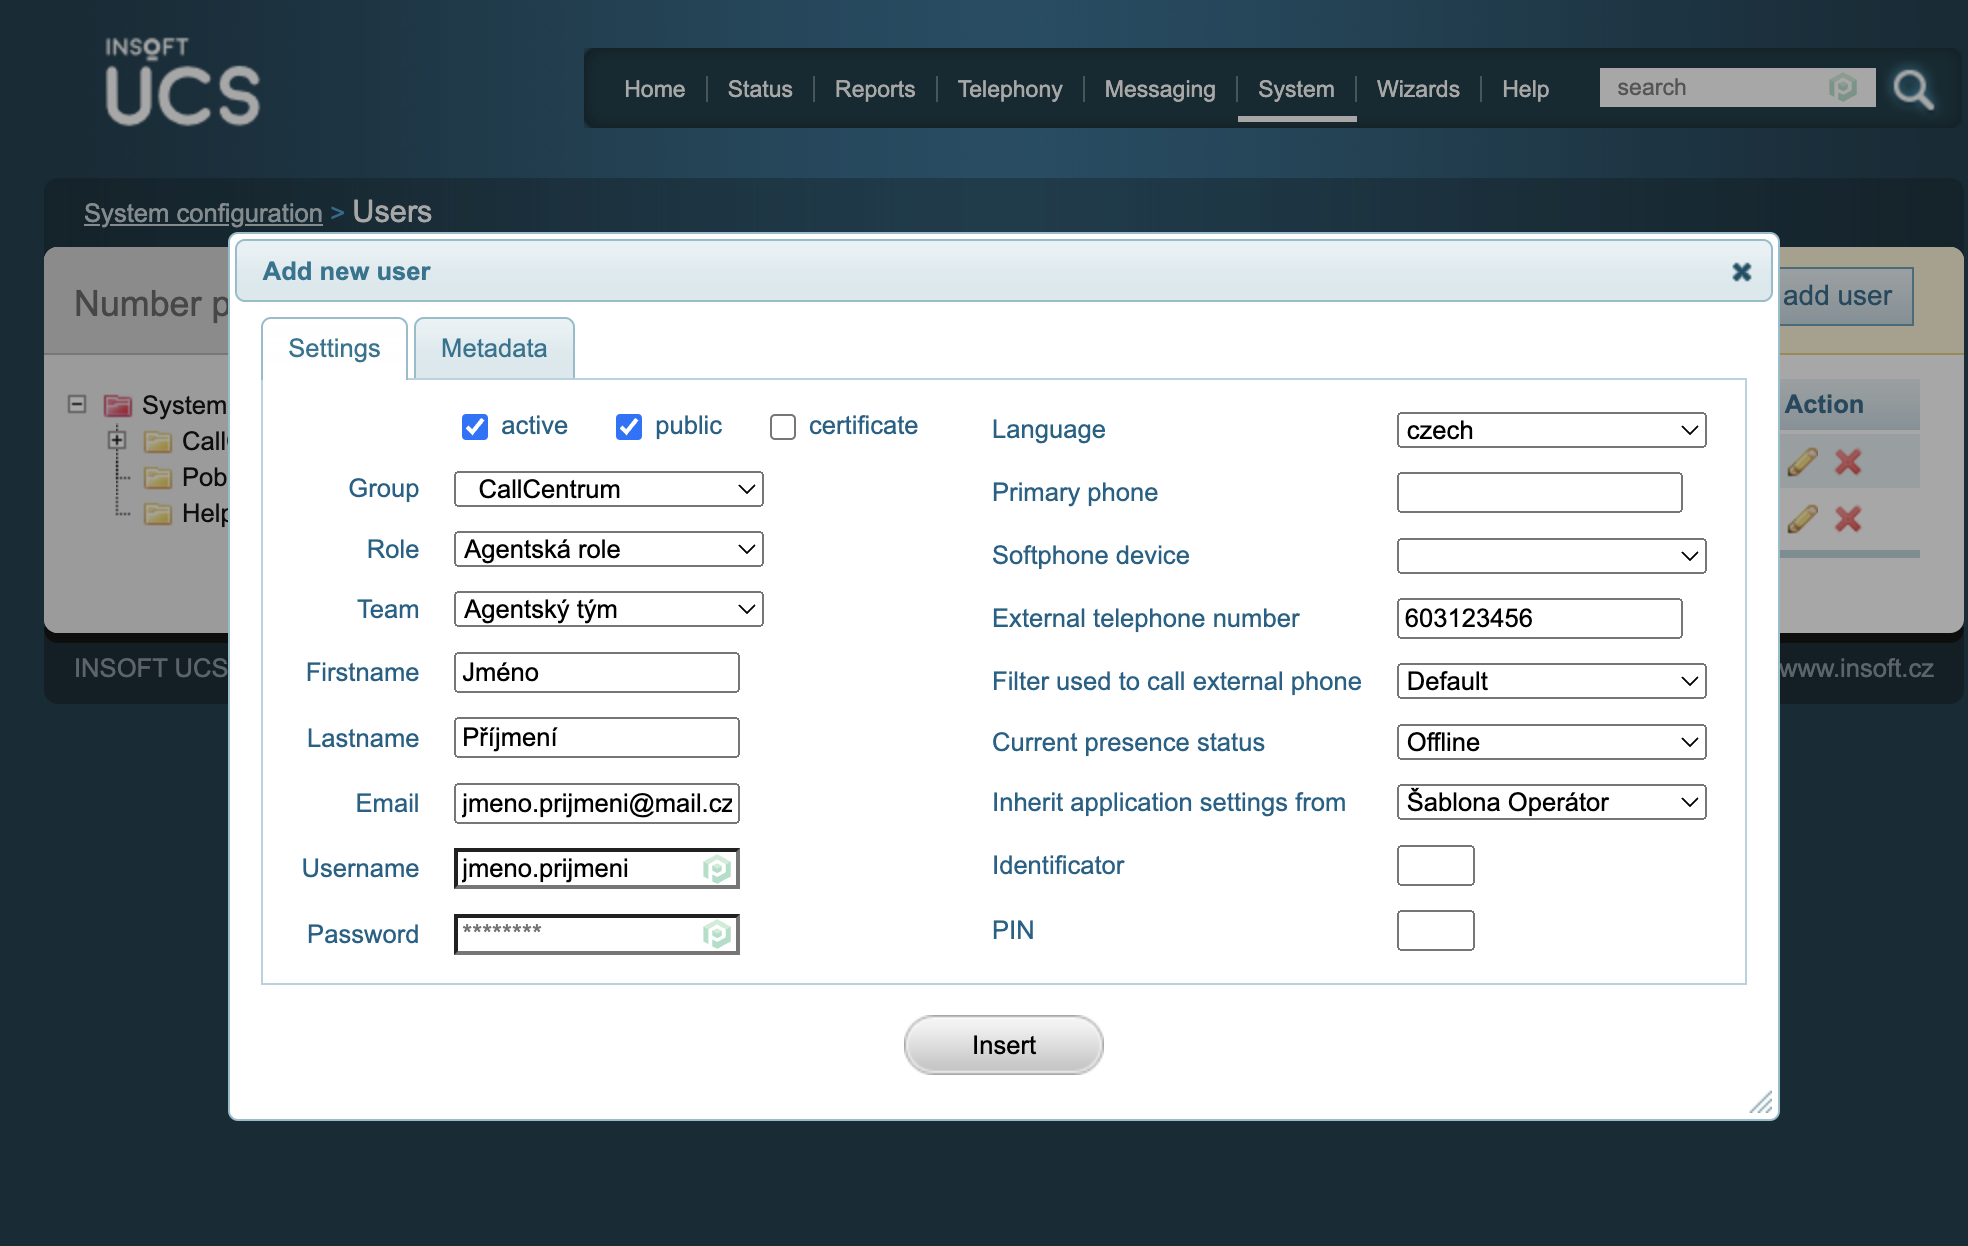The height and width of the screenshot is (1246, 1968).
Task: Enable the certificate checkbox
Action: click(783, 427)
